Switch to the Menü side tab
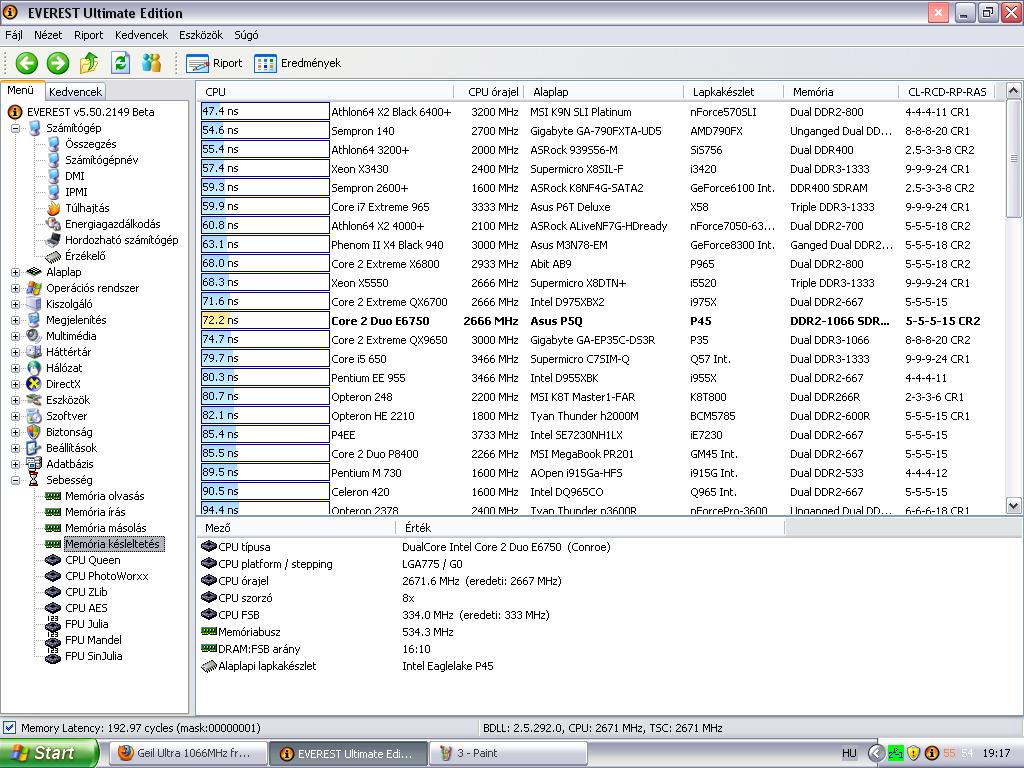The width and height of the screenshot is (1024, 768). pos(21,90)
